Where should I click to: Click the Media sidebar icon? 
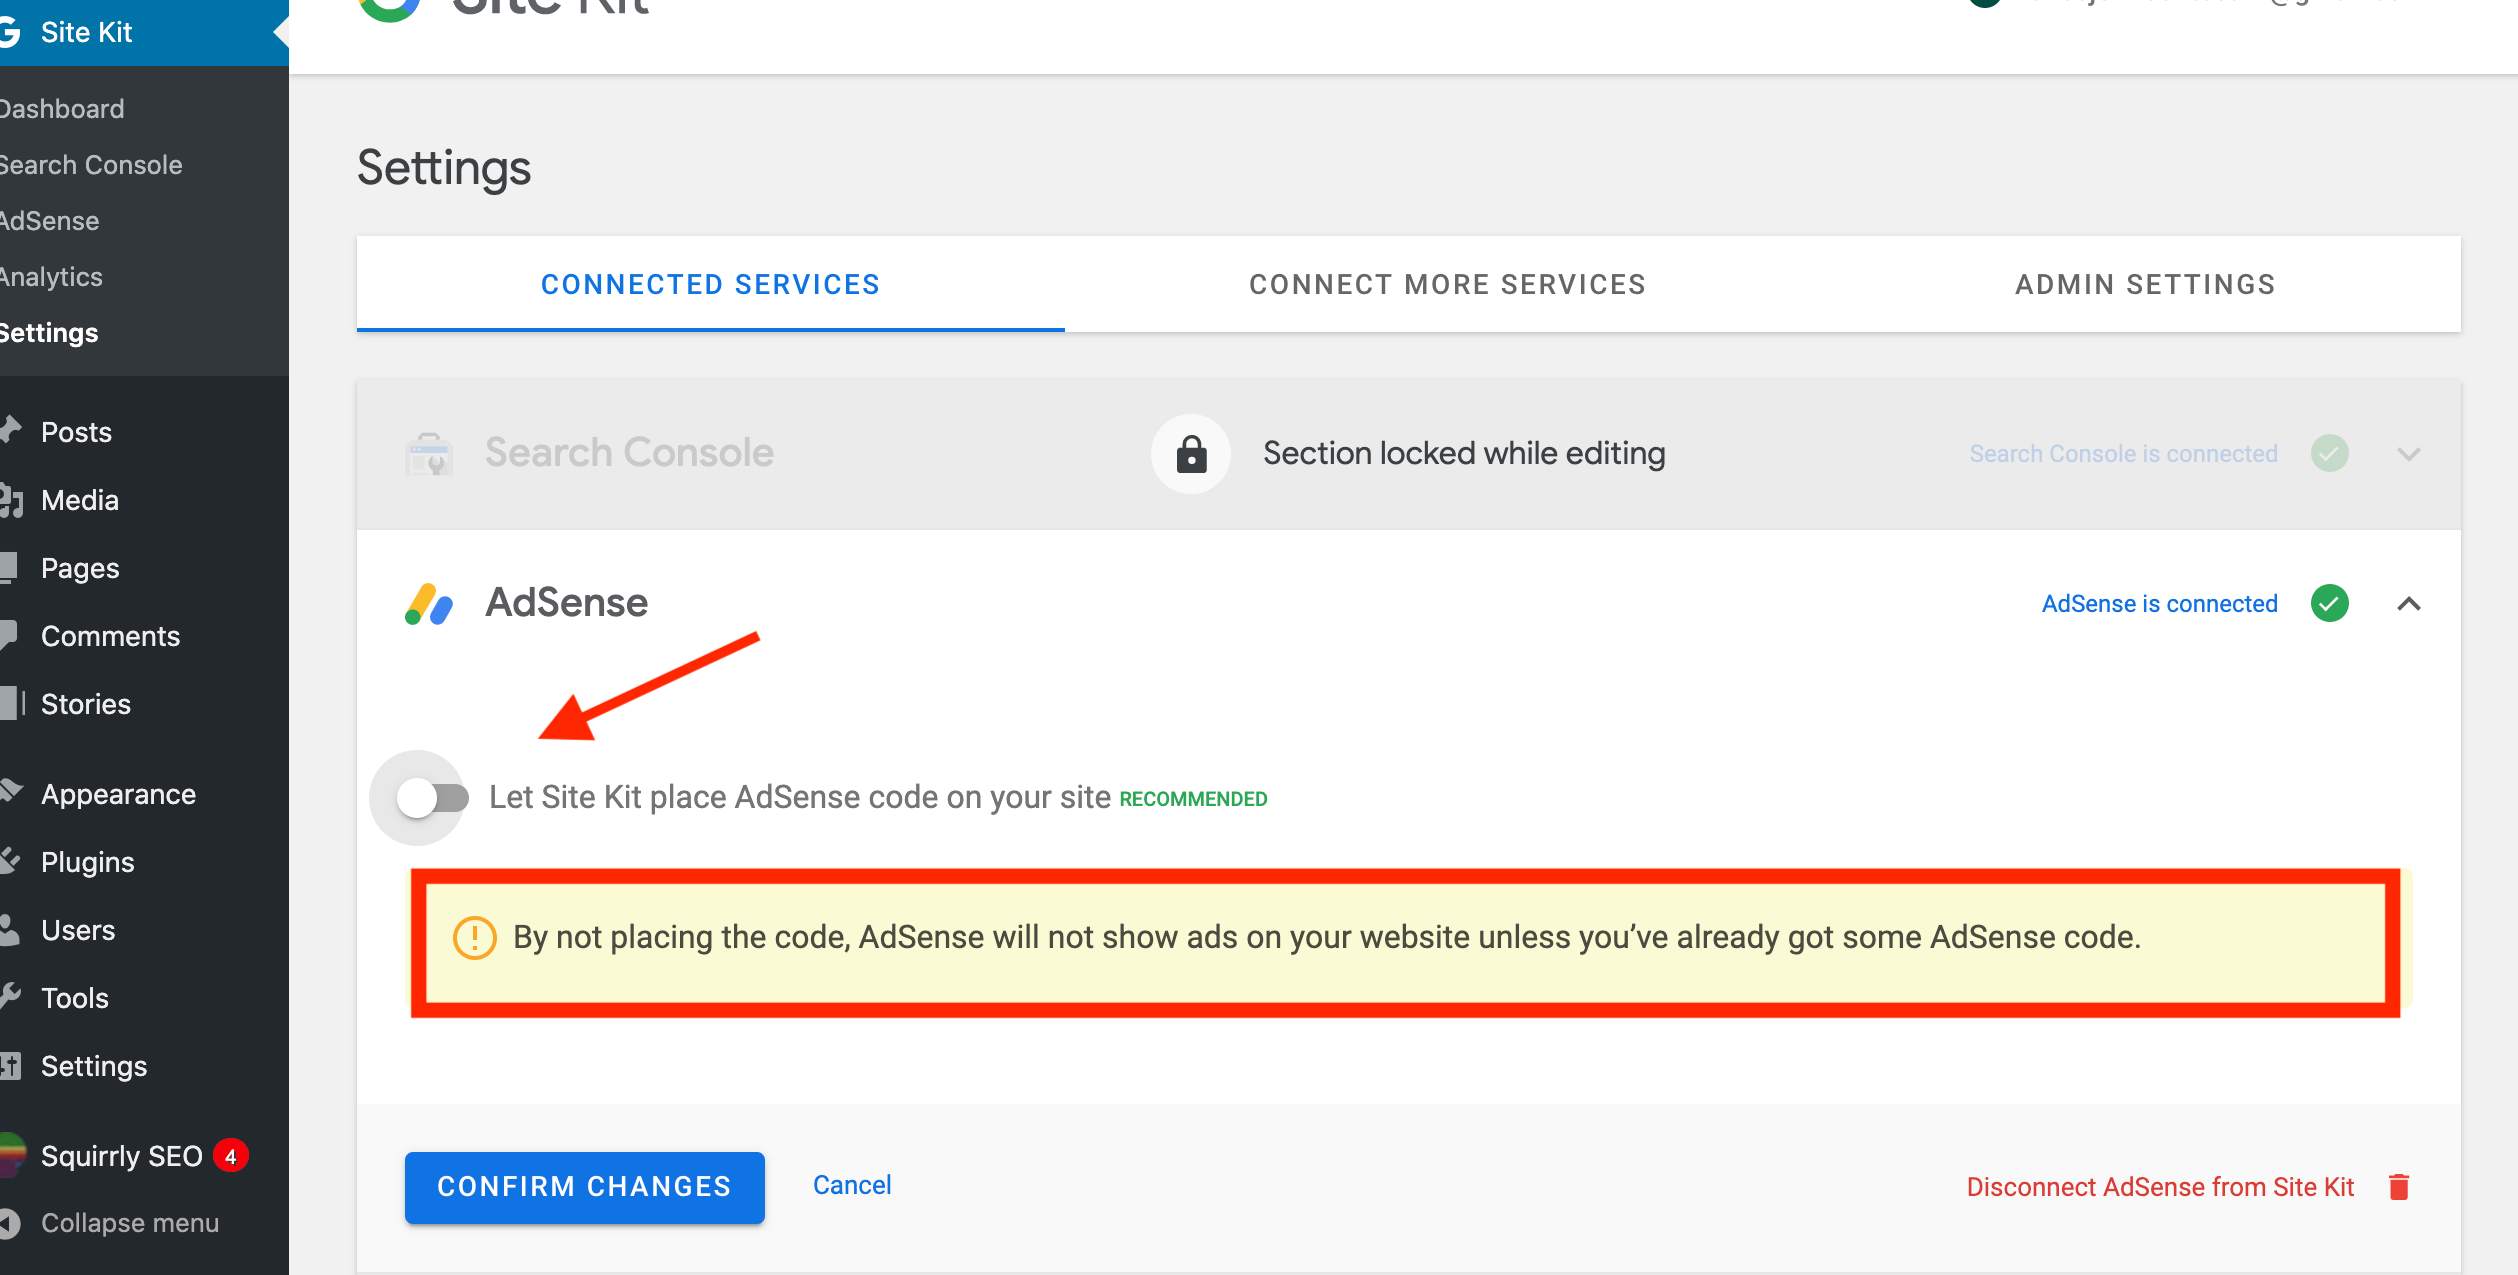tap(10, 500)
